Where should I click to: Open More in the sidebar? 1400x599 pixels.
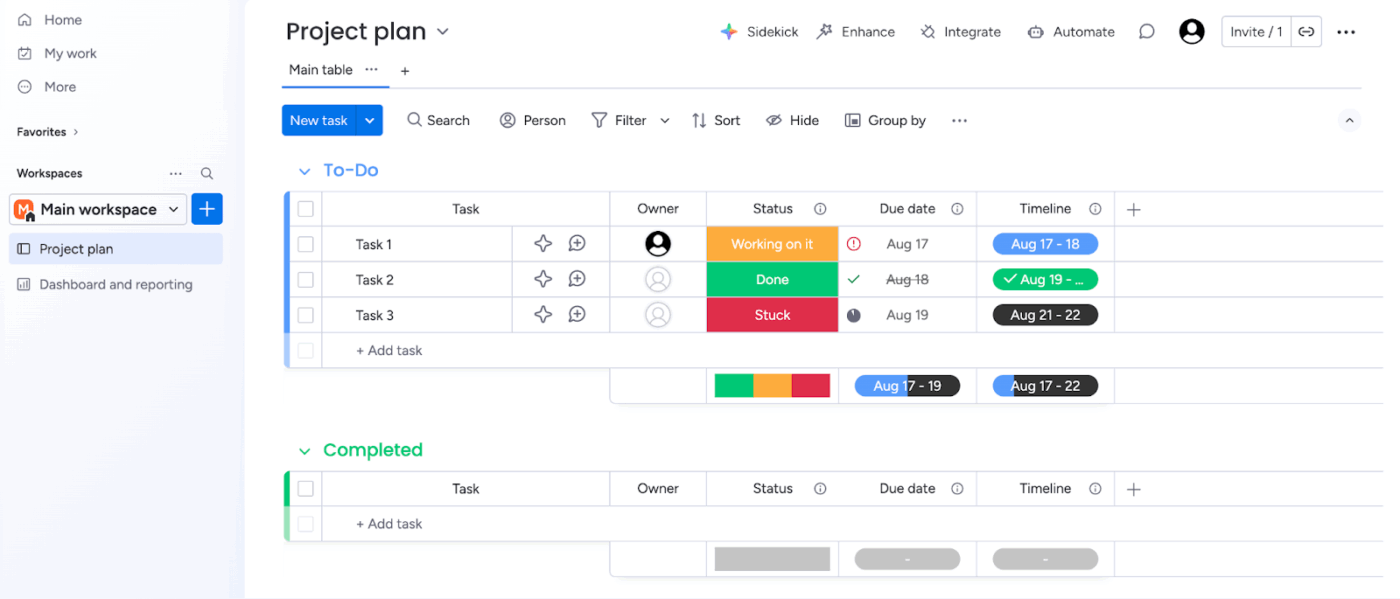[47, 87]
